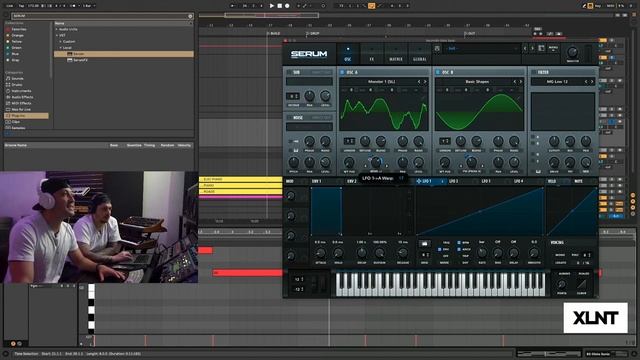Click the transport Stop button
640x360 pixels.
click(x=280, y=6)
